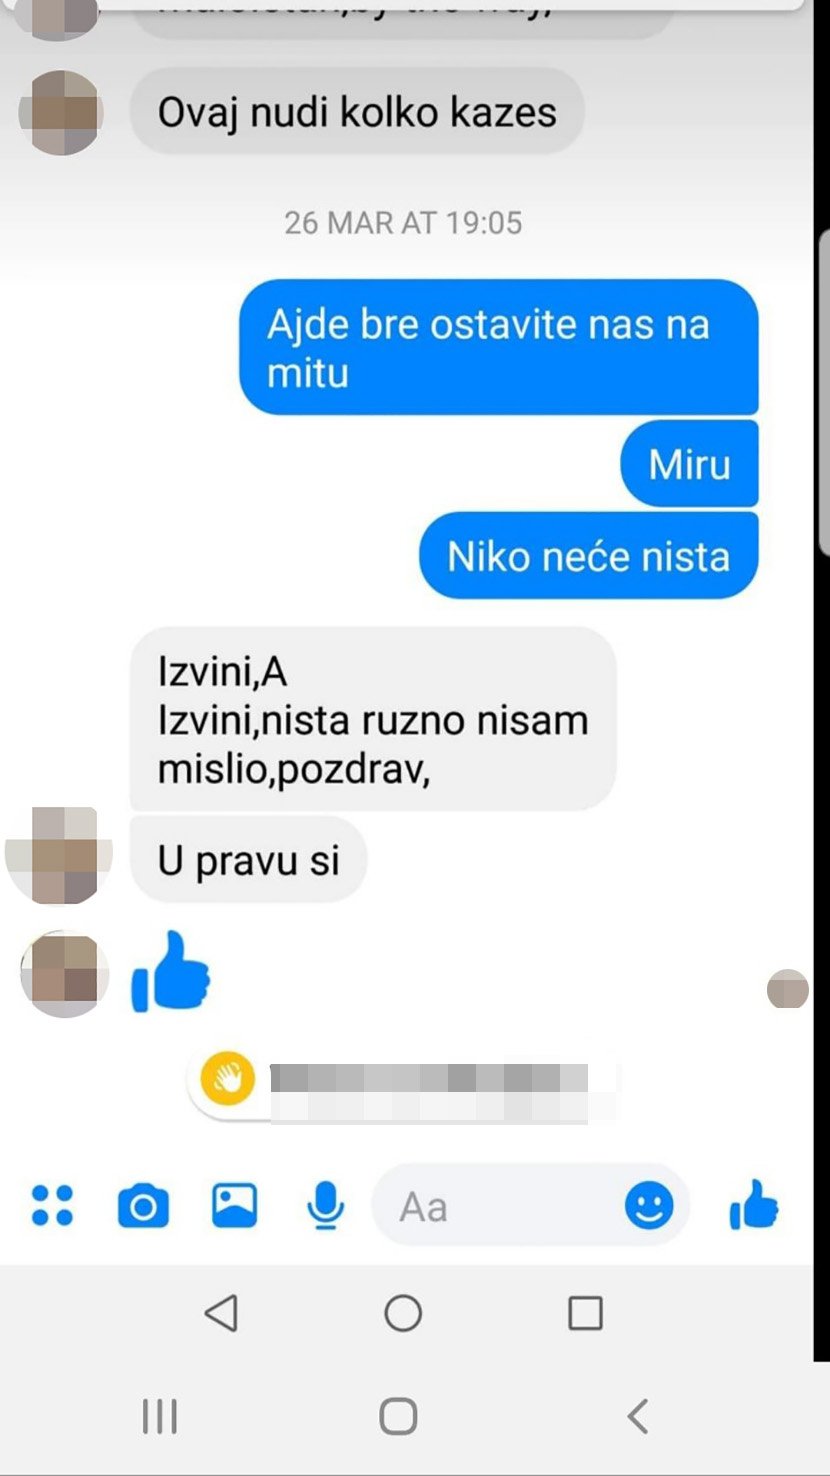Tap the microphone voice message icon
This screenshot has height=1476, width=830.
(x=325, y=1206)
